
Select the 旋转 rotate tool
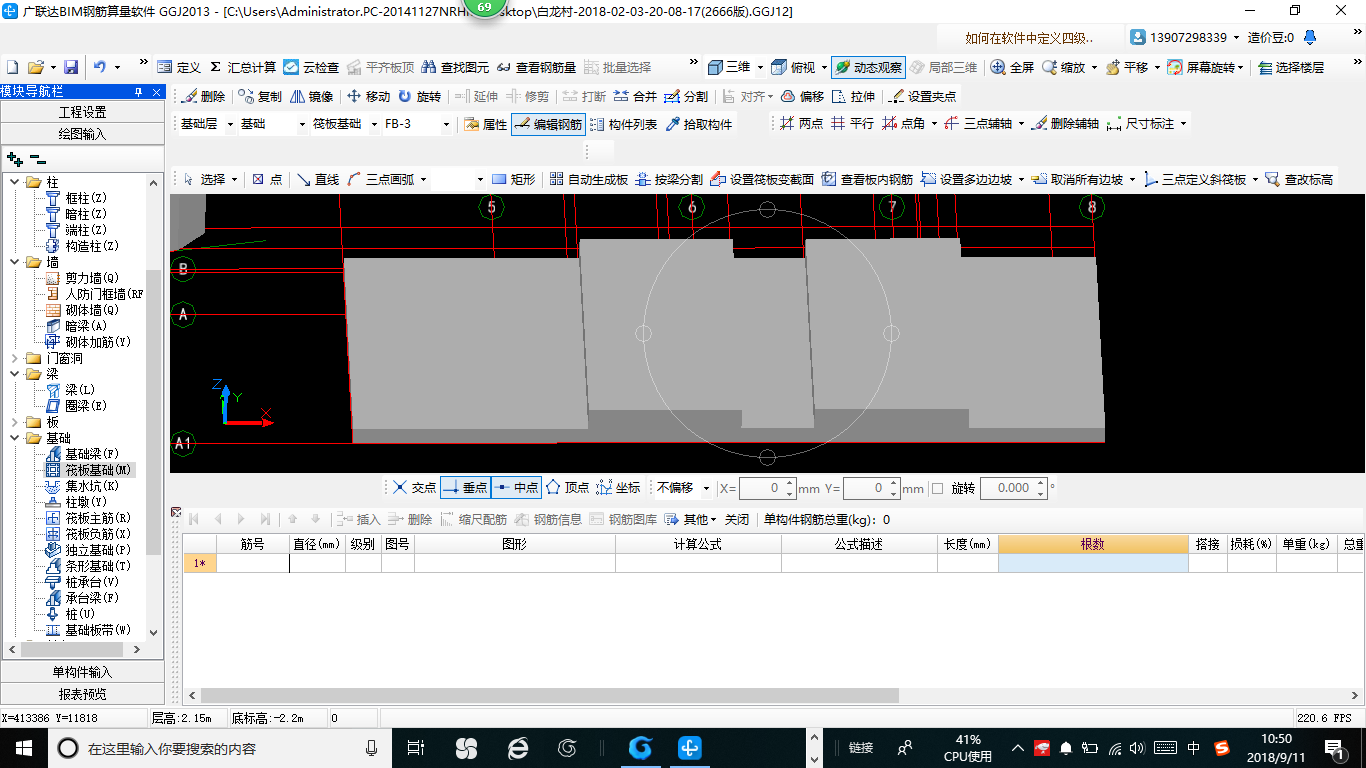[x=419, y=97]
